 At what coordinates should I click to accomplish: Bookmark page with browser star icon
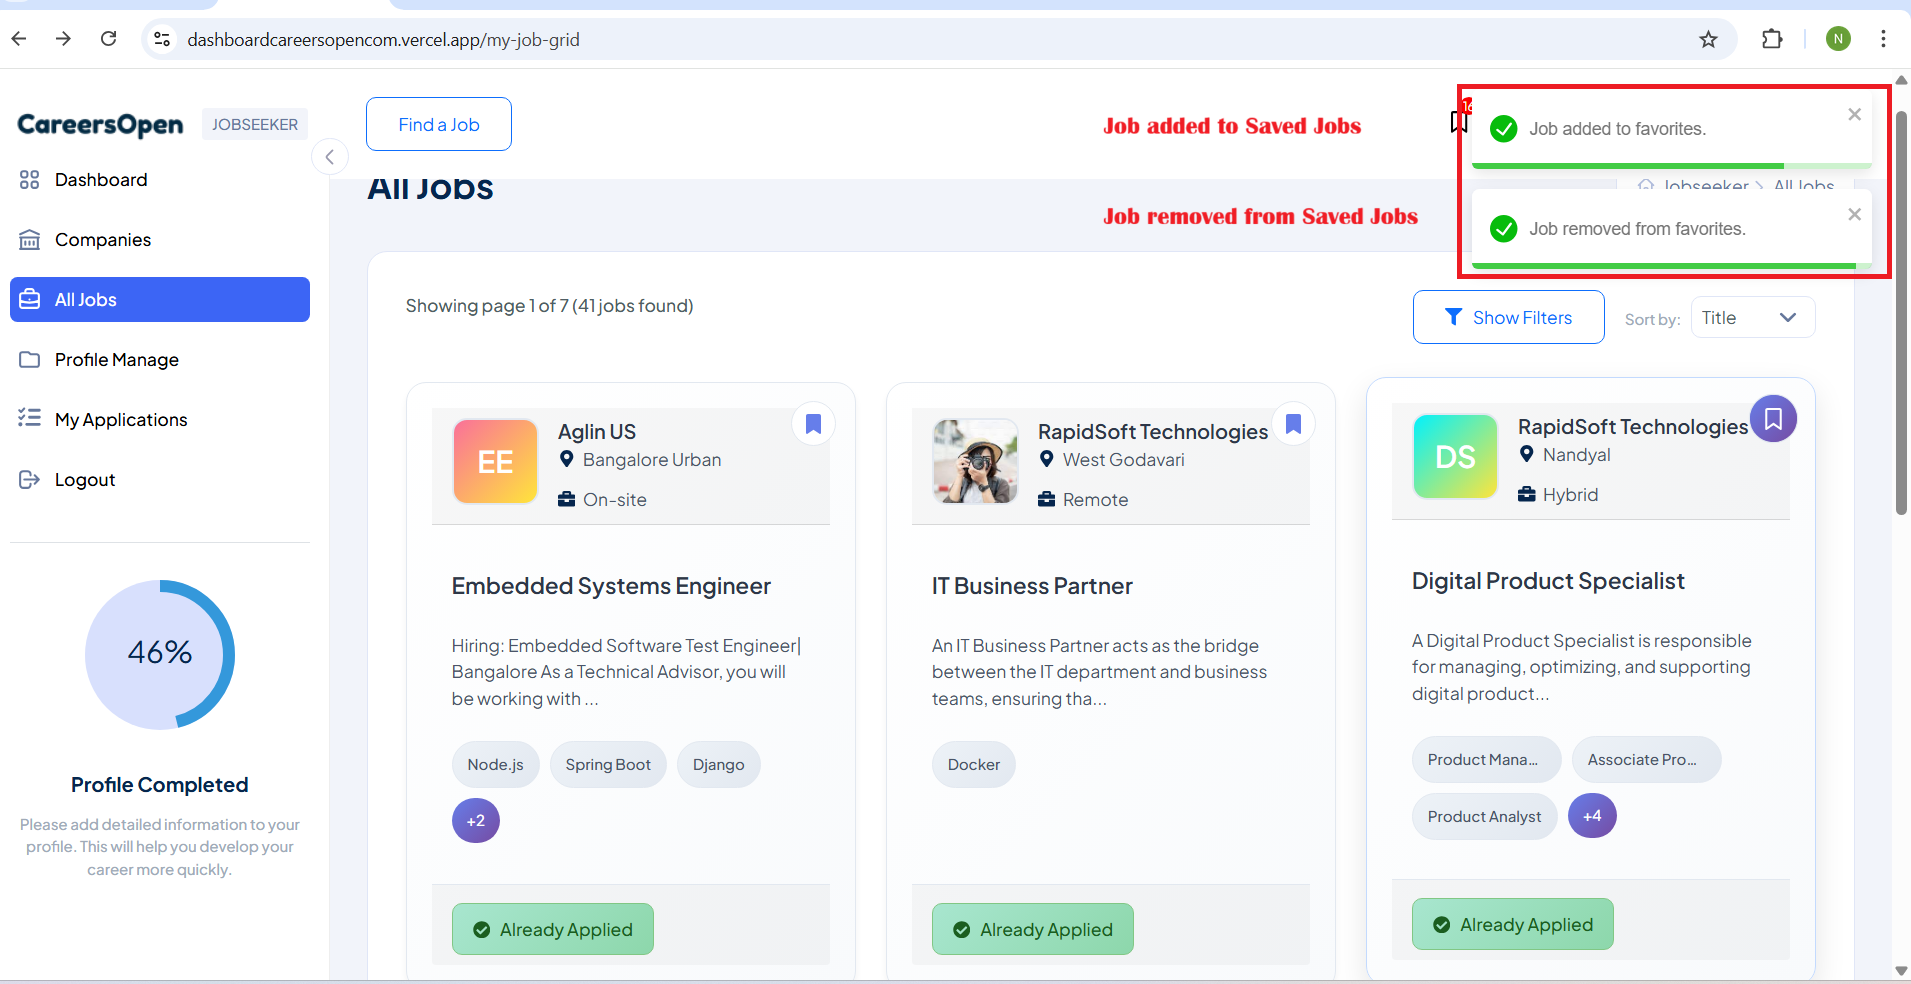(1708, 39)
